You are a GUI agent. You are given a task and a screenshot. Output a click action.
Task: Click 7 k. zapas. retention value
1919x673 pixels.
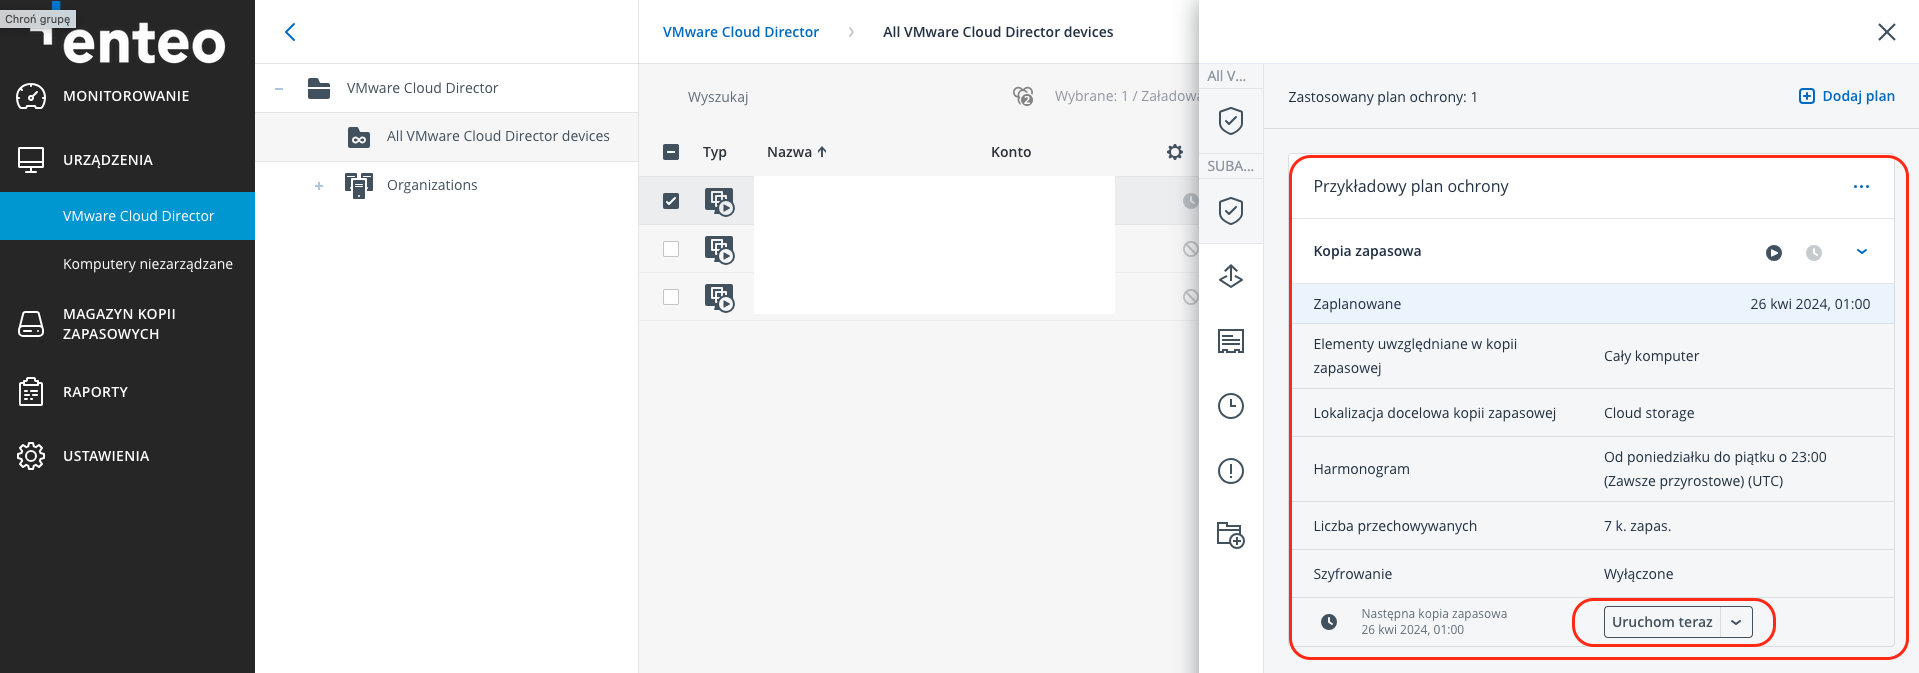[x=1637, y=526]
